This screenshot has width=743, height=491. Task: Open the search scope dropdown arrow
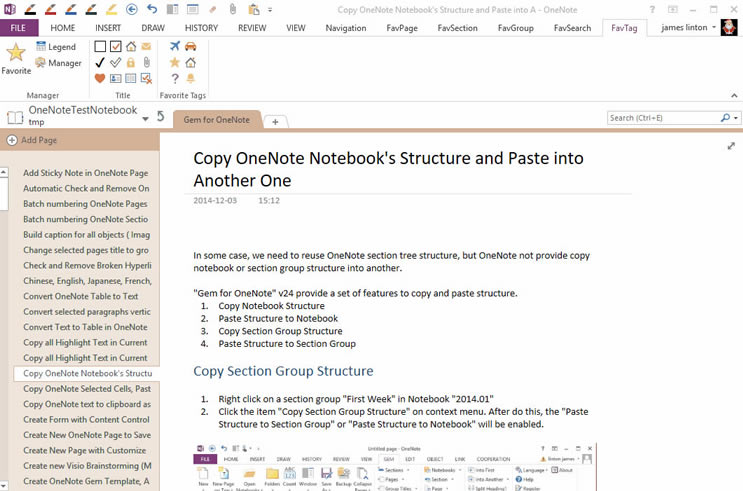point(736,118)
